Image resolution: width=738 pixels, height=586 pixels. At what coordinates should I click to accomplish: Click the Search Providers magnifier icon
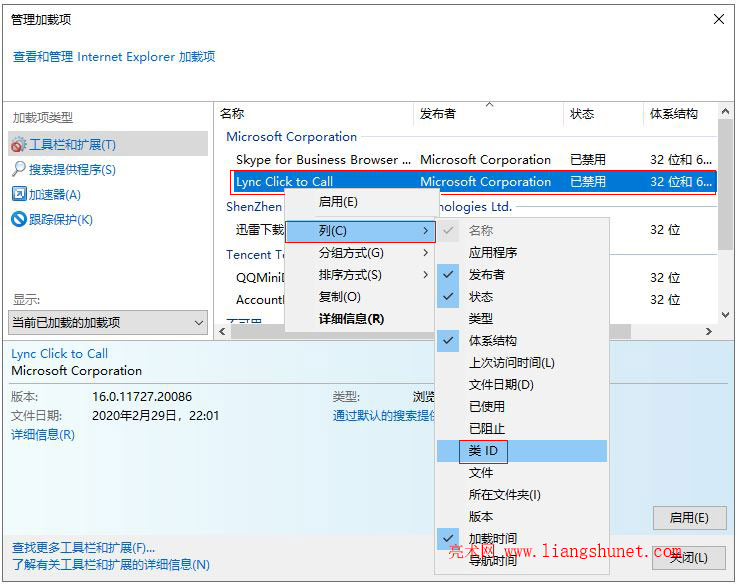(x=18, y=169)
